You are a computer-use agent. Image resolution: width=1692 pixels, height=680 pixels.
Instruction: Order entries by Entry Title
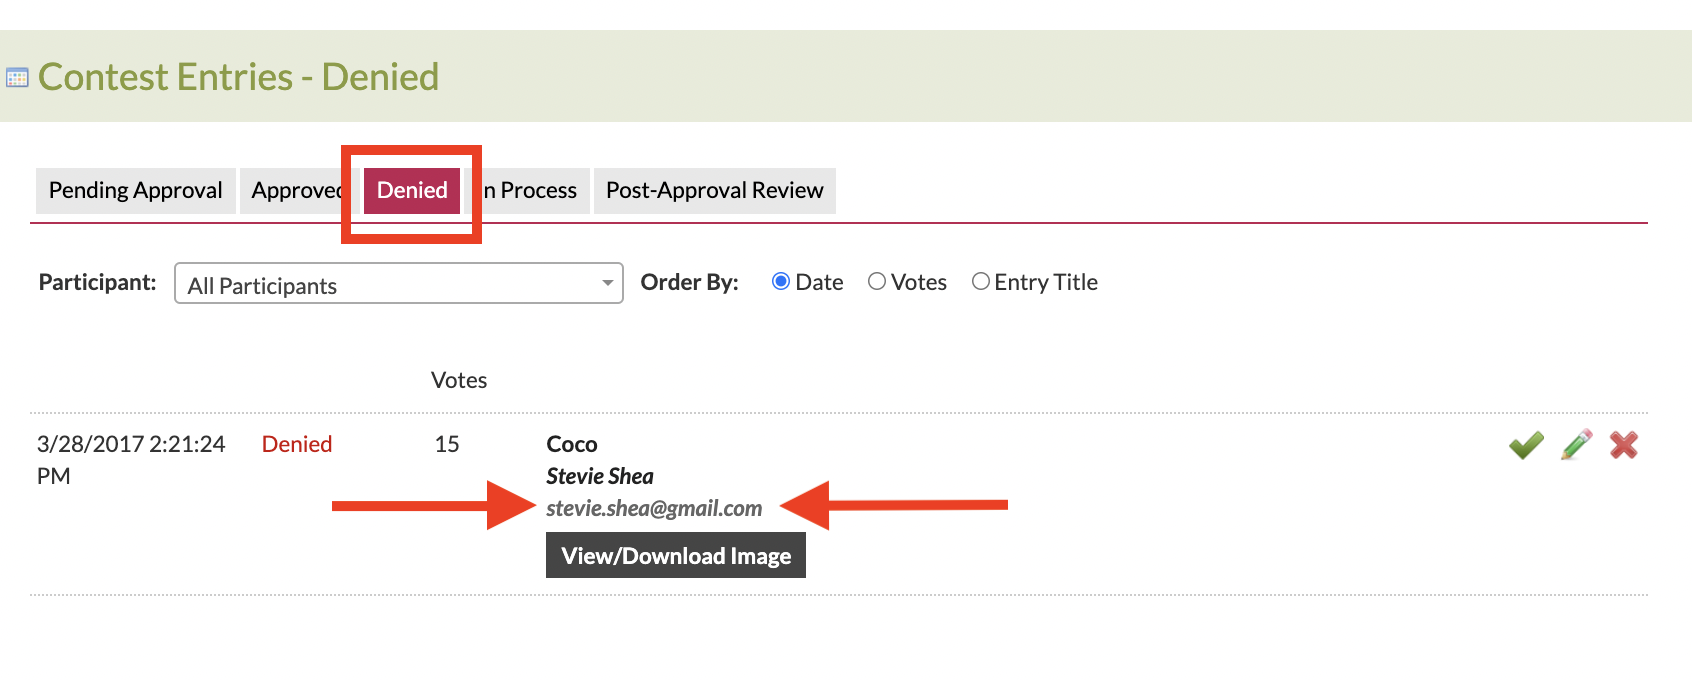981,282
